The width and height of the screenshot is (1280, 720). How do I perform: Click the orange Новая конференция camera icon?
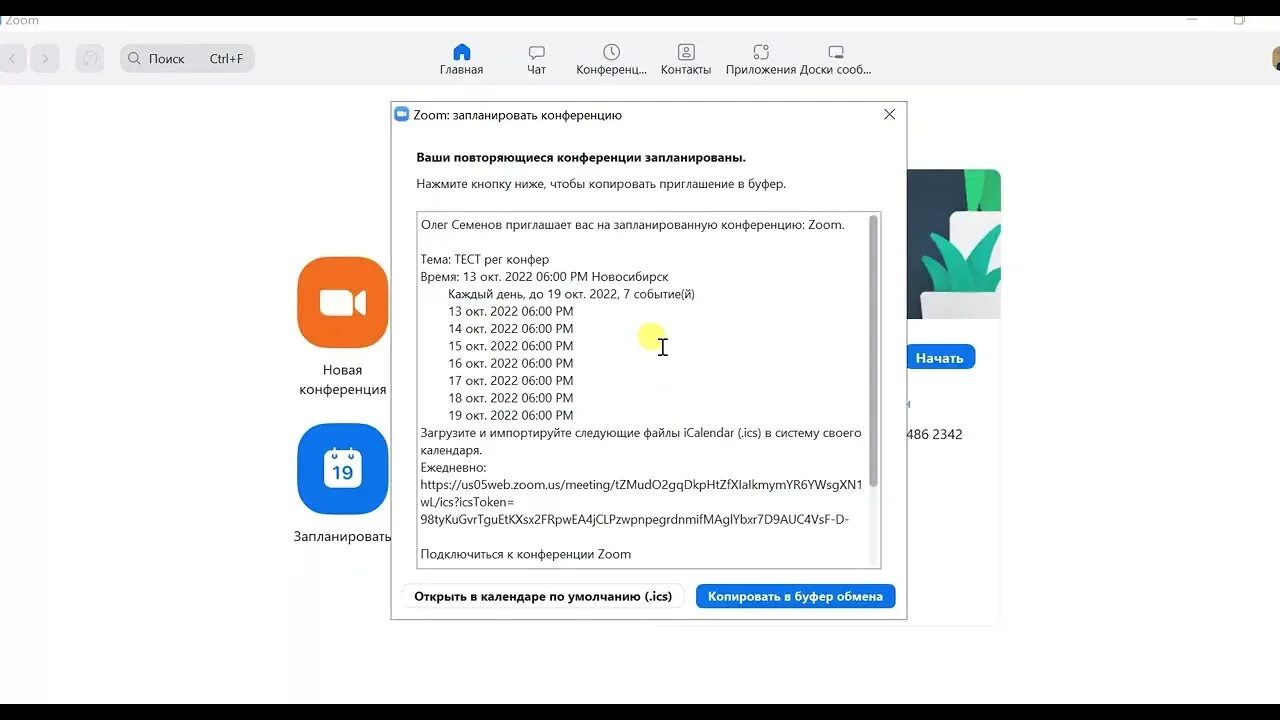(x=342, y=302)
